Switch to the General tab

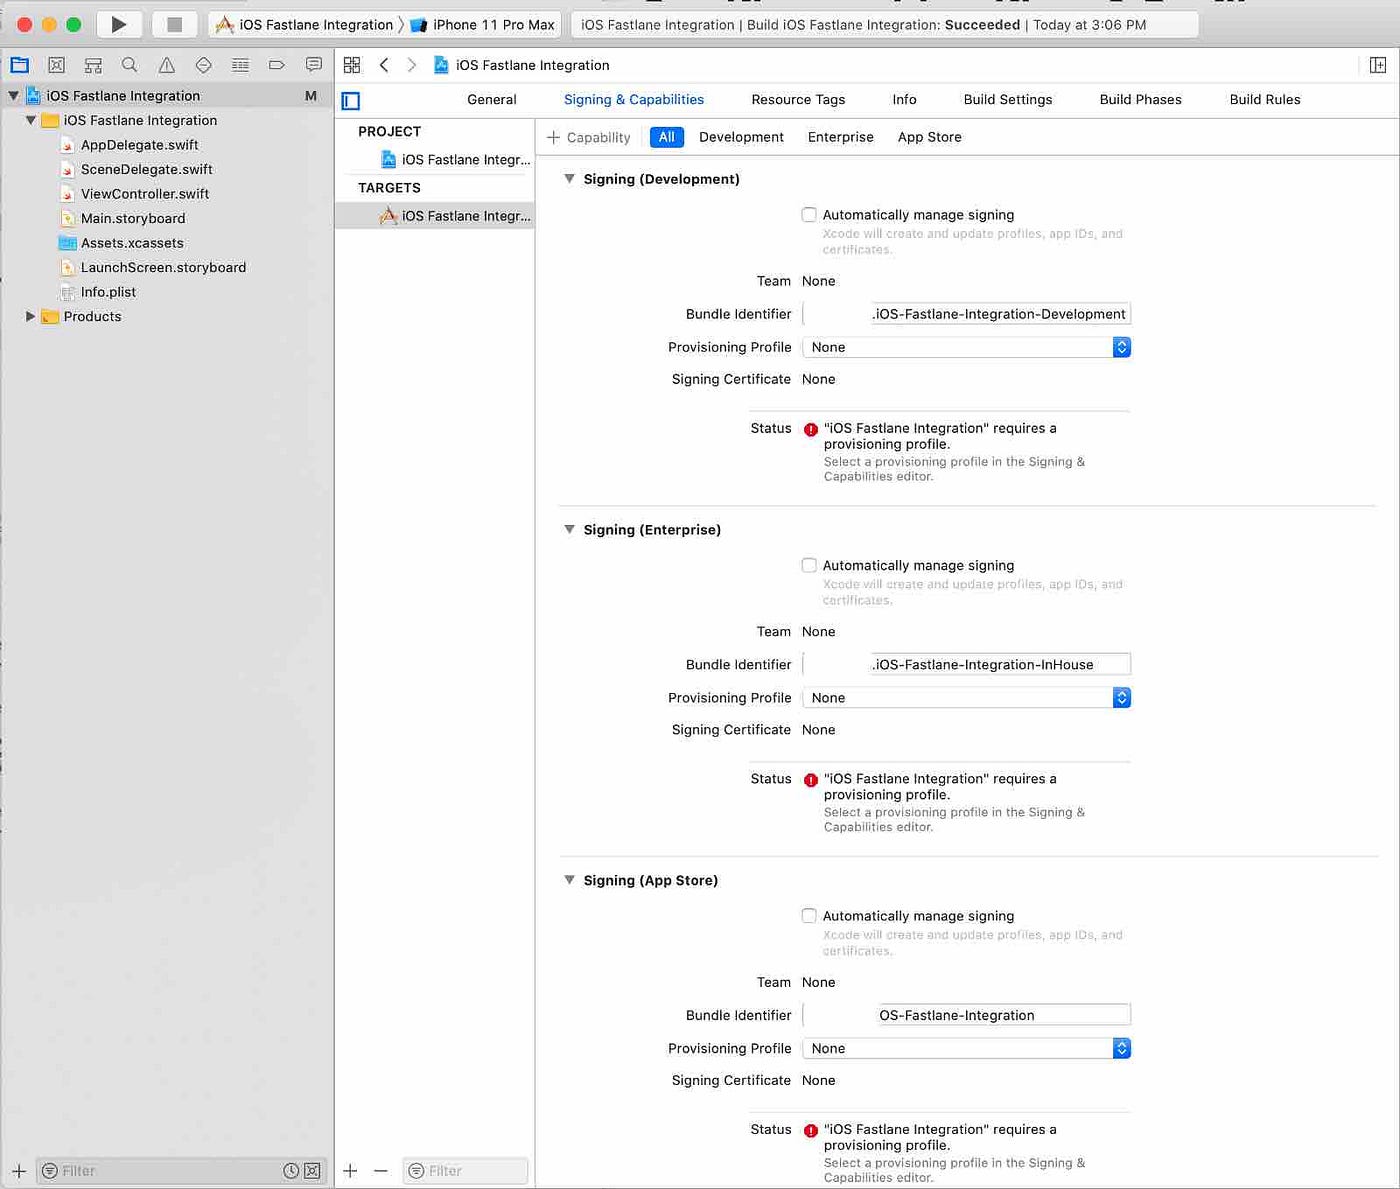tap(492, 99)
